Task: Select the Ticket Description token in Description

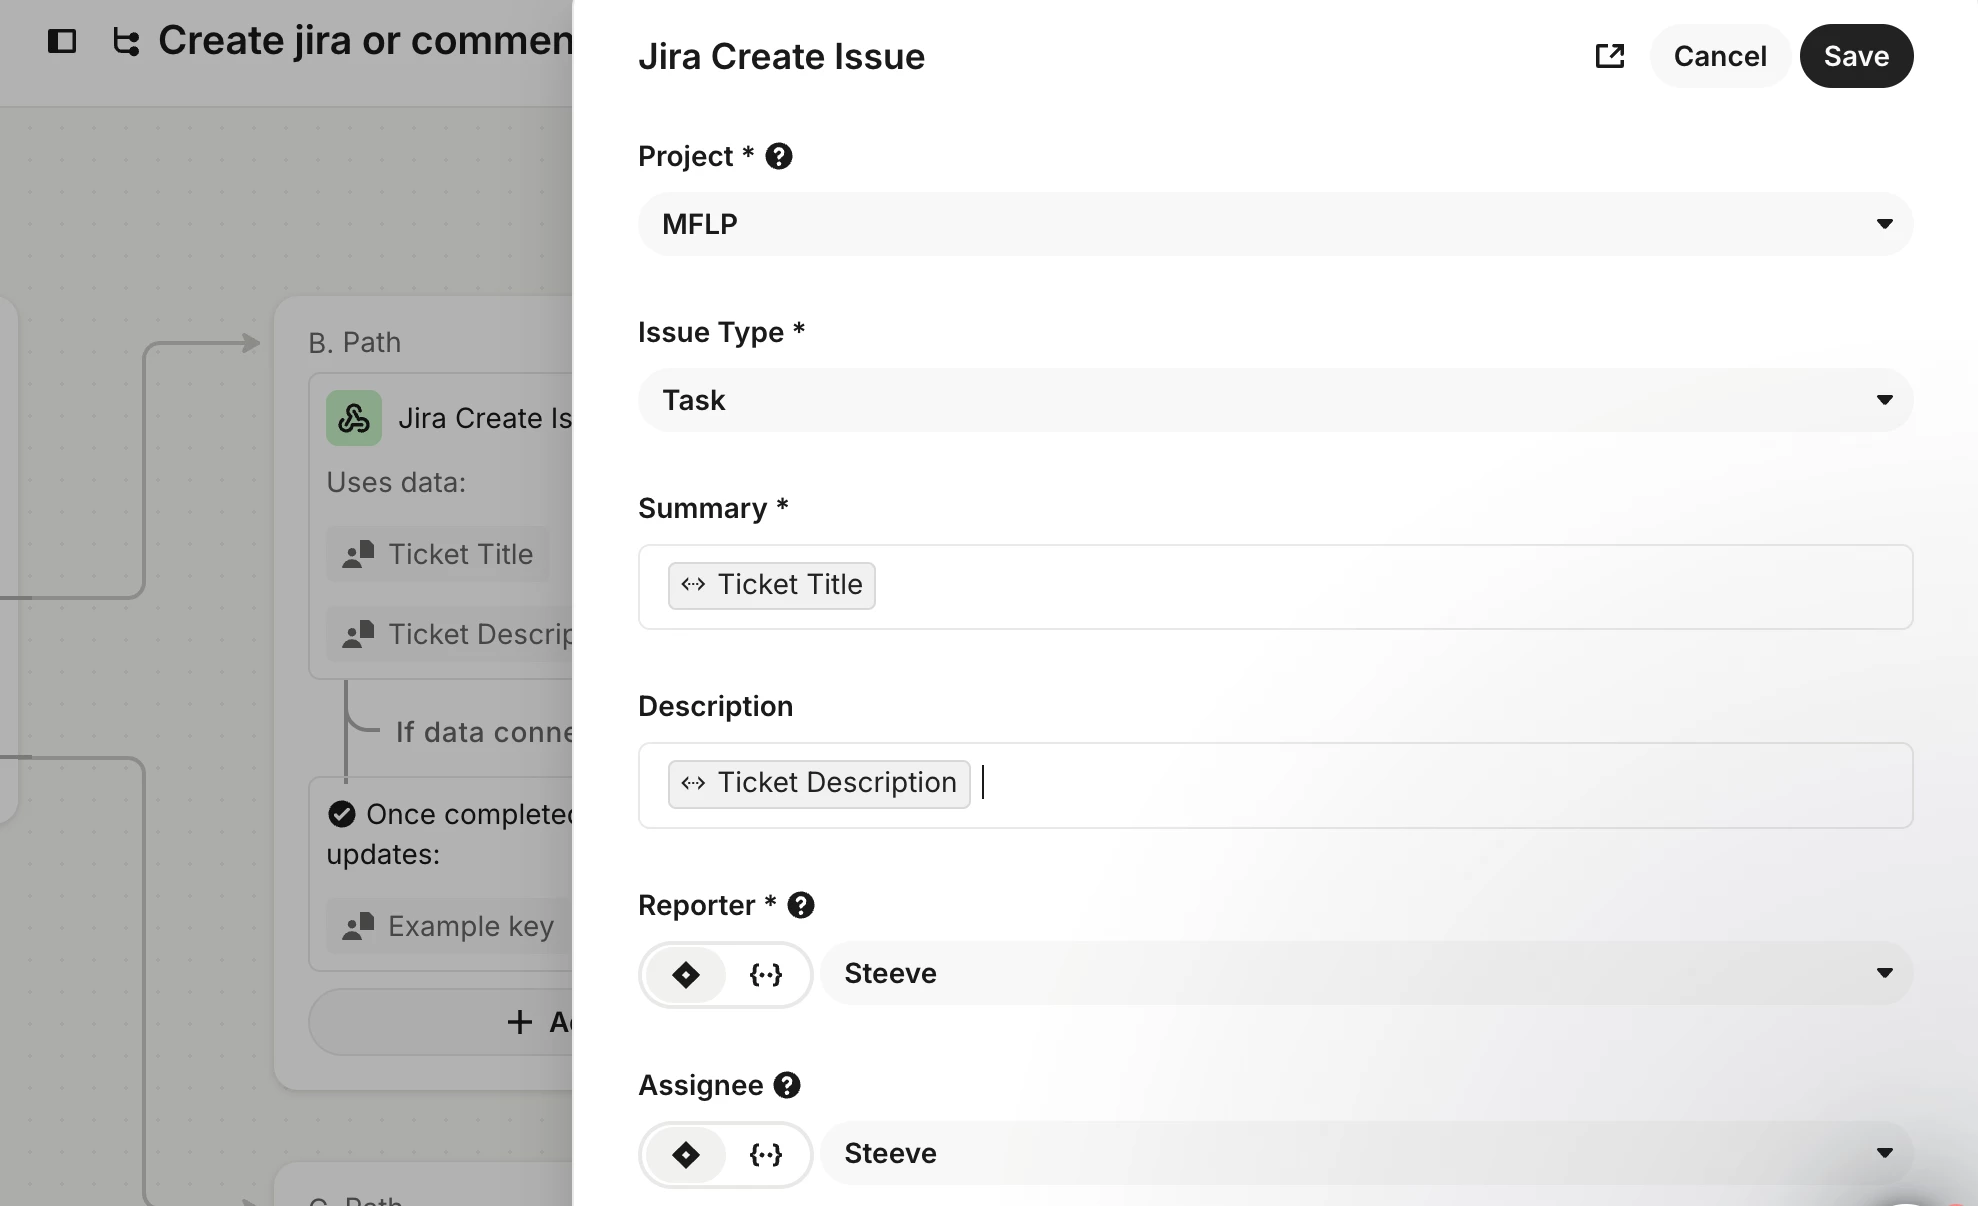Action: point(819,783)
